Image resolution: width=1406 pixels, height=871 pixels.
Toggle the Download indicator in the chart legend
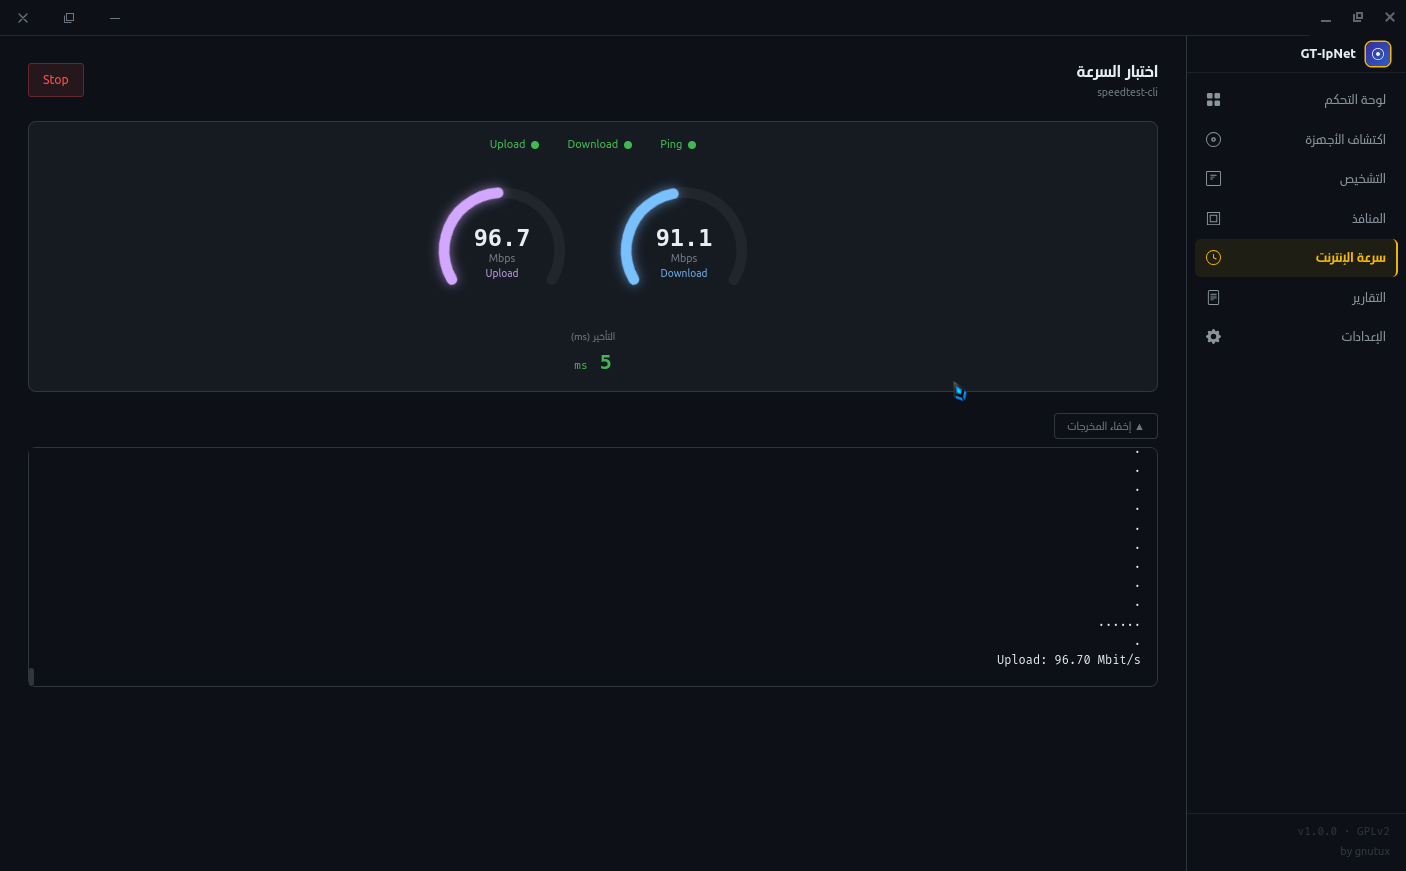pyautogui.click(x=599, y=144)
